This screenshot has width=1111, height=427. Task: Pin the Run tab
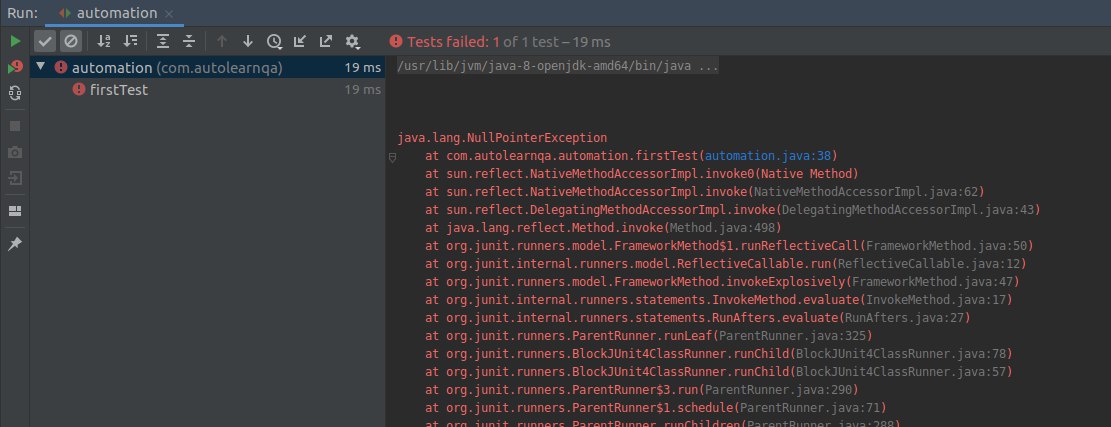pos(15,244)
